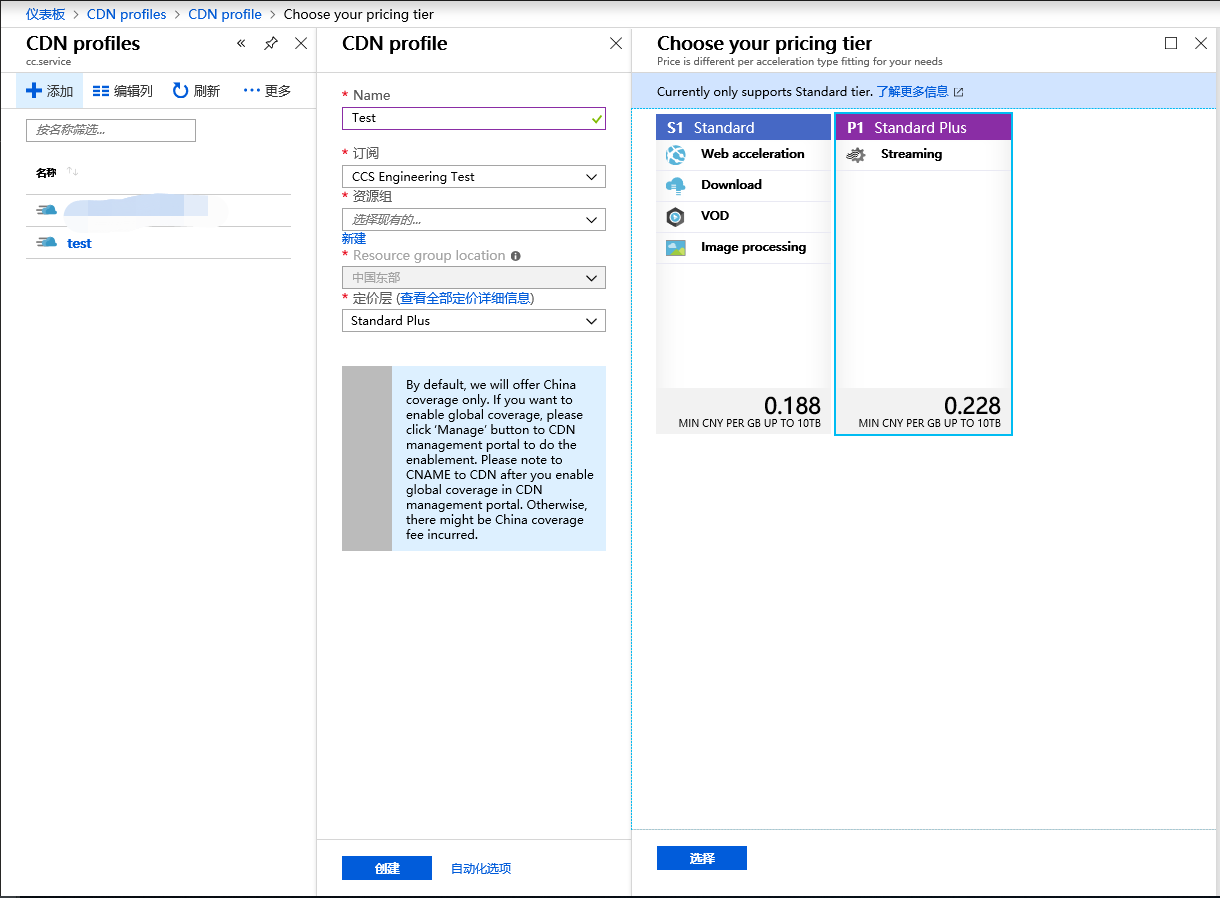Click the 'VOD' label text
Viewport: 1220px width, 898px height.
[x=715, y=216]
